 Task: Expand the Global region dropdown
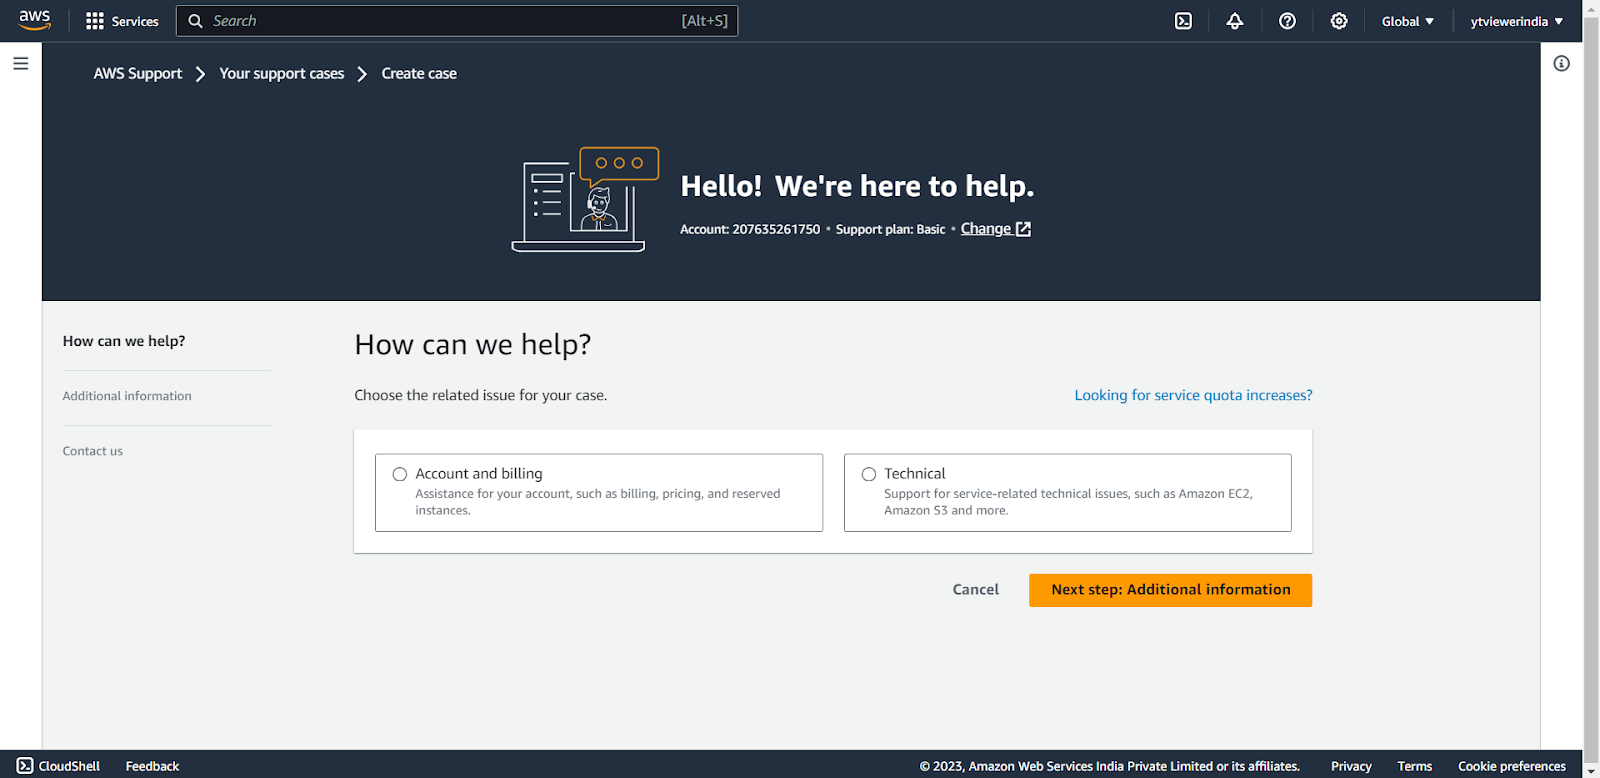click(x=1407, y=21)
